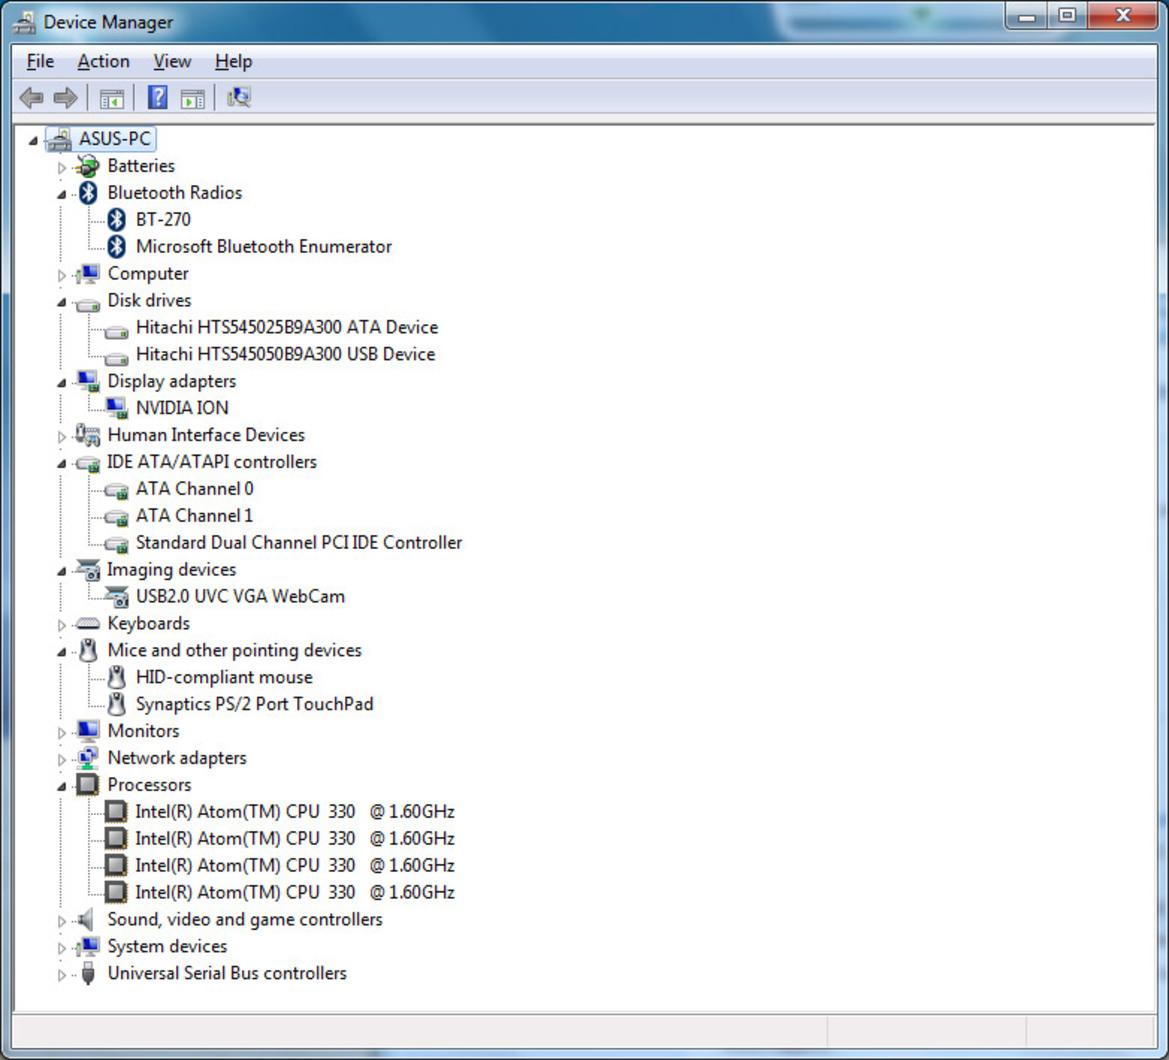Select the first Intel Atom CPU 330 entry

tap(294, 812)
